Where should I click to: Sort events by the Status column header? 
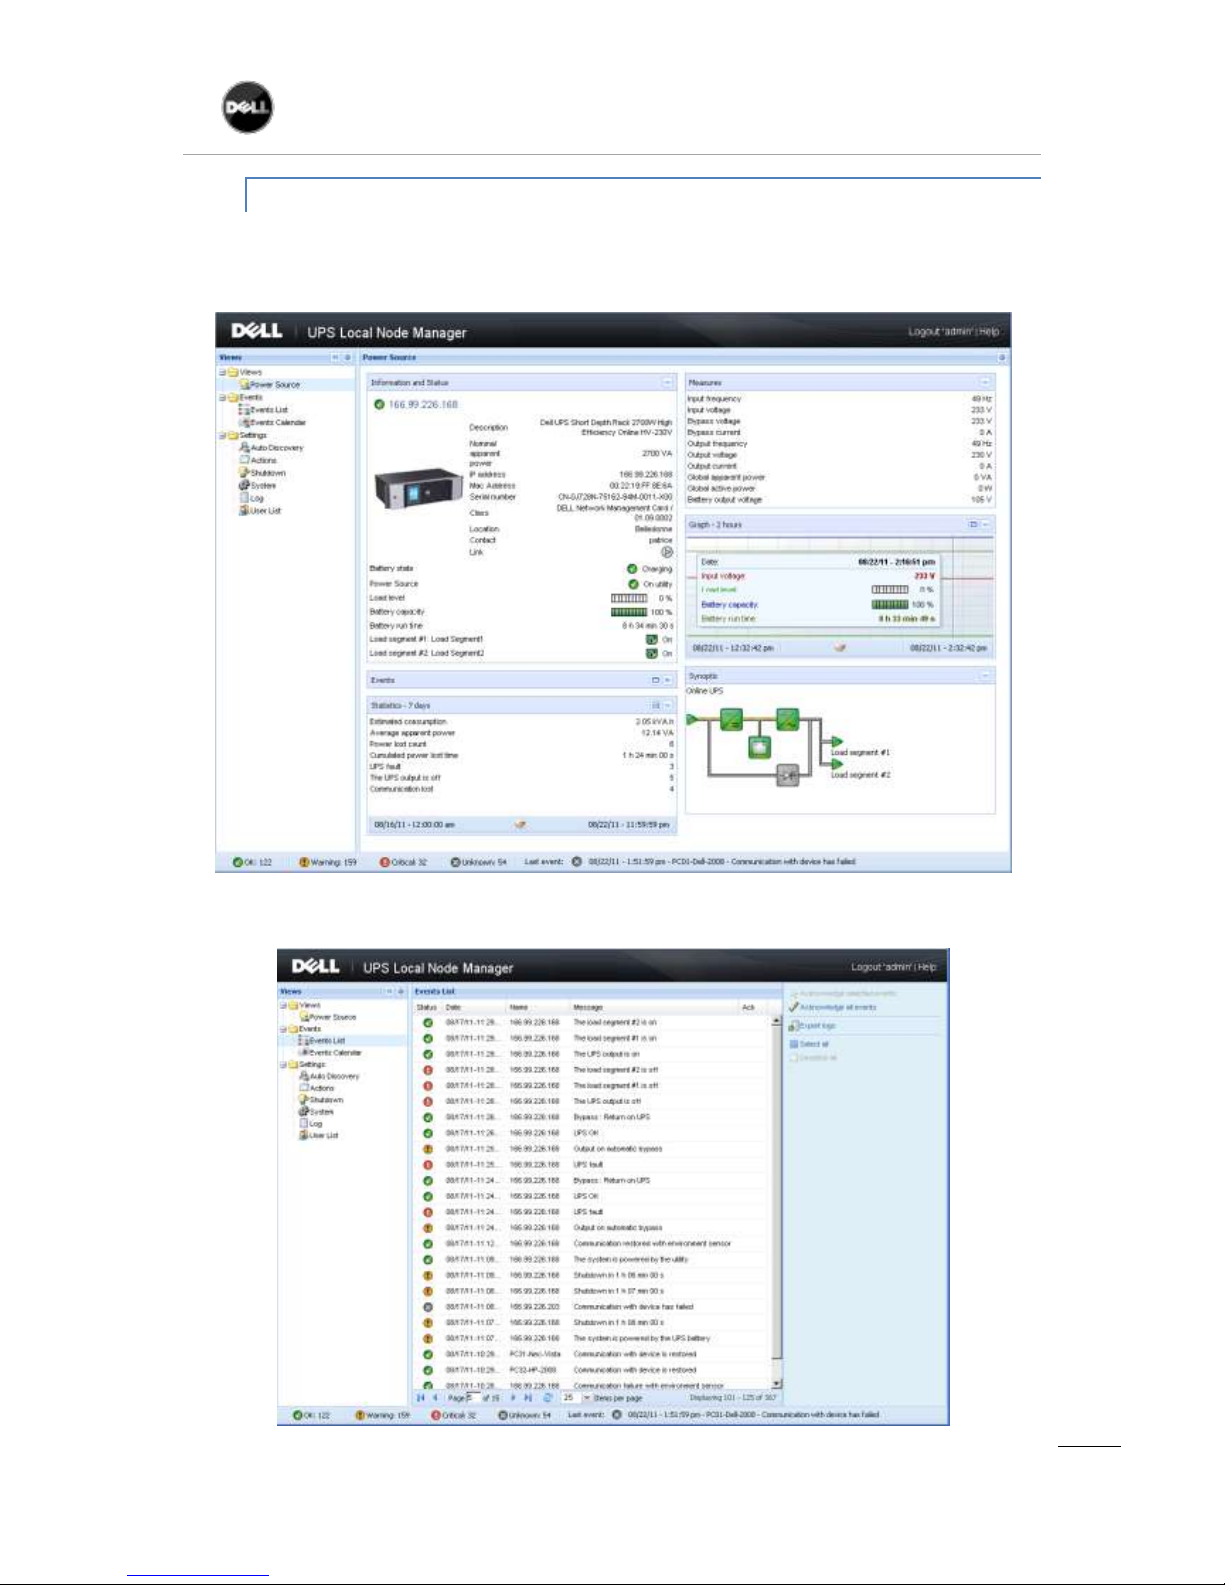click(427, 1007)
